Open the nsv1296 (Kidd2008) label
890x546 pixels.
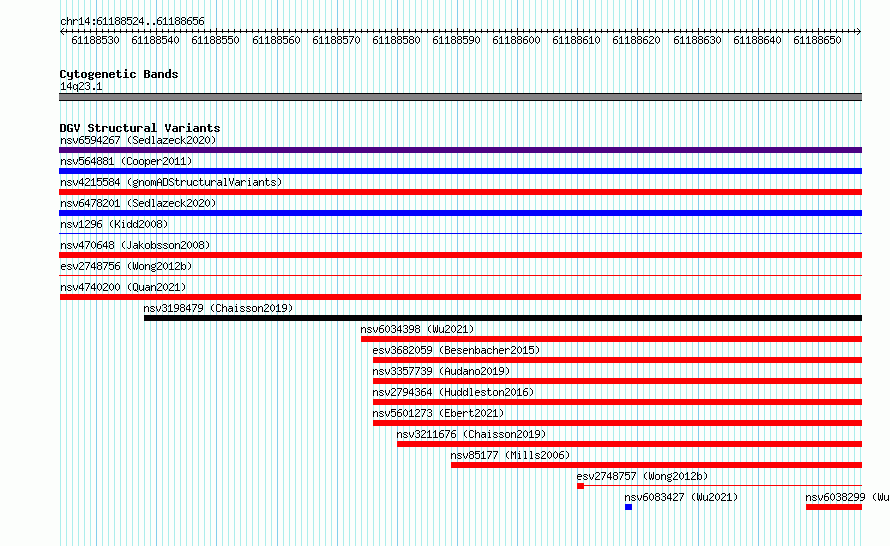coord(114,224)
